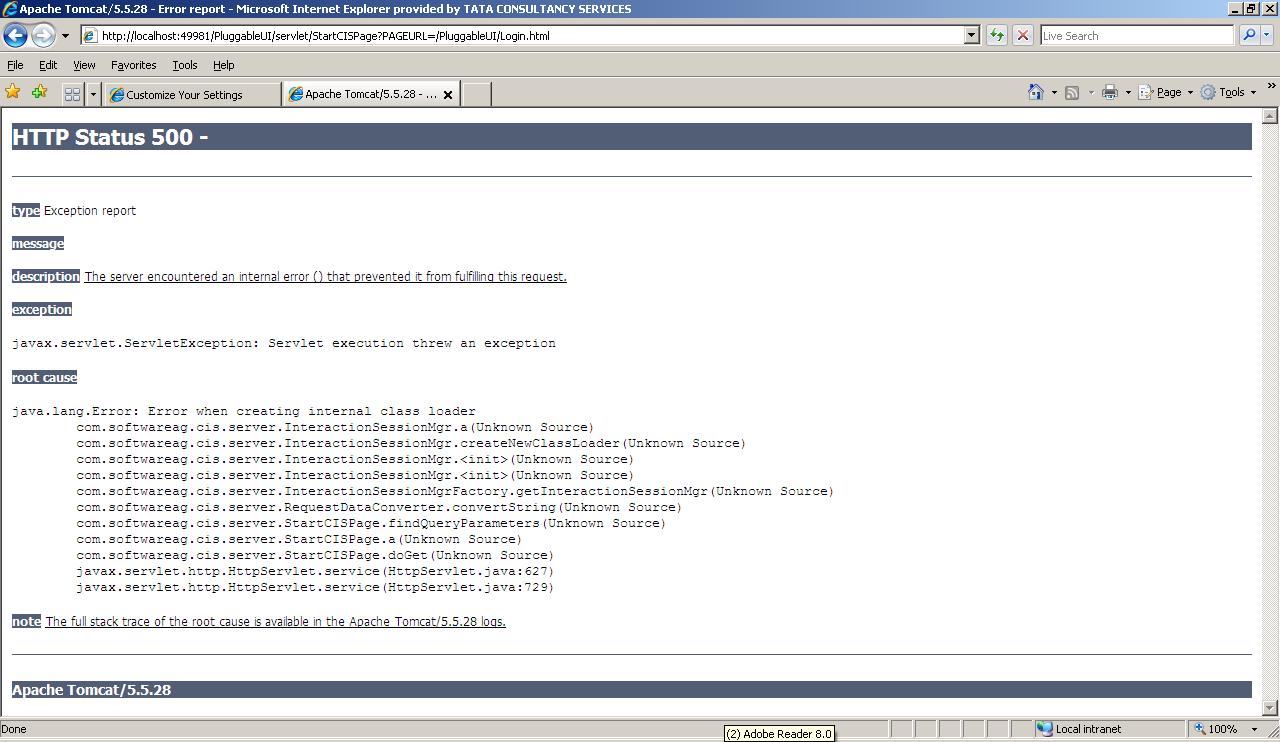Open the Page menu button
The image size is (1280, 742).
tap(1166, 92)
